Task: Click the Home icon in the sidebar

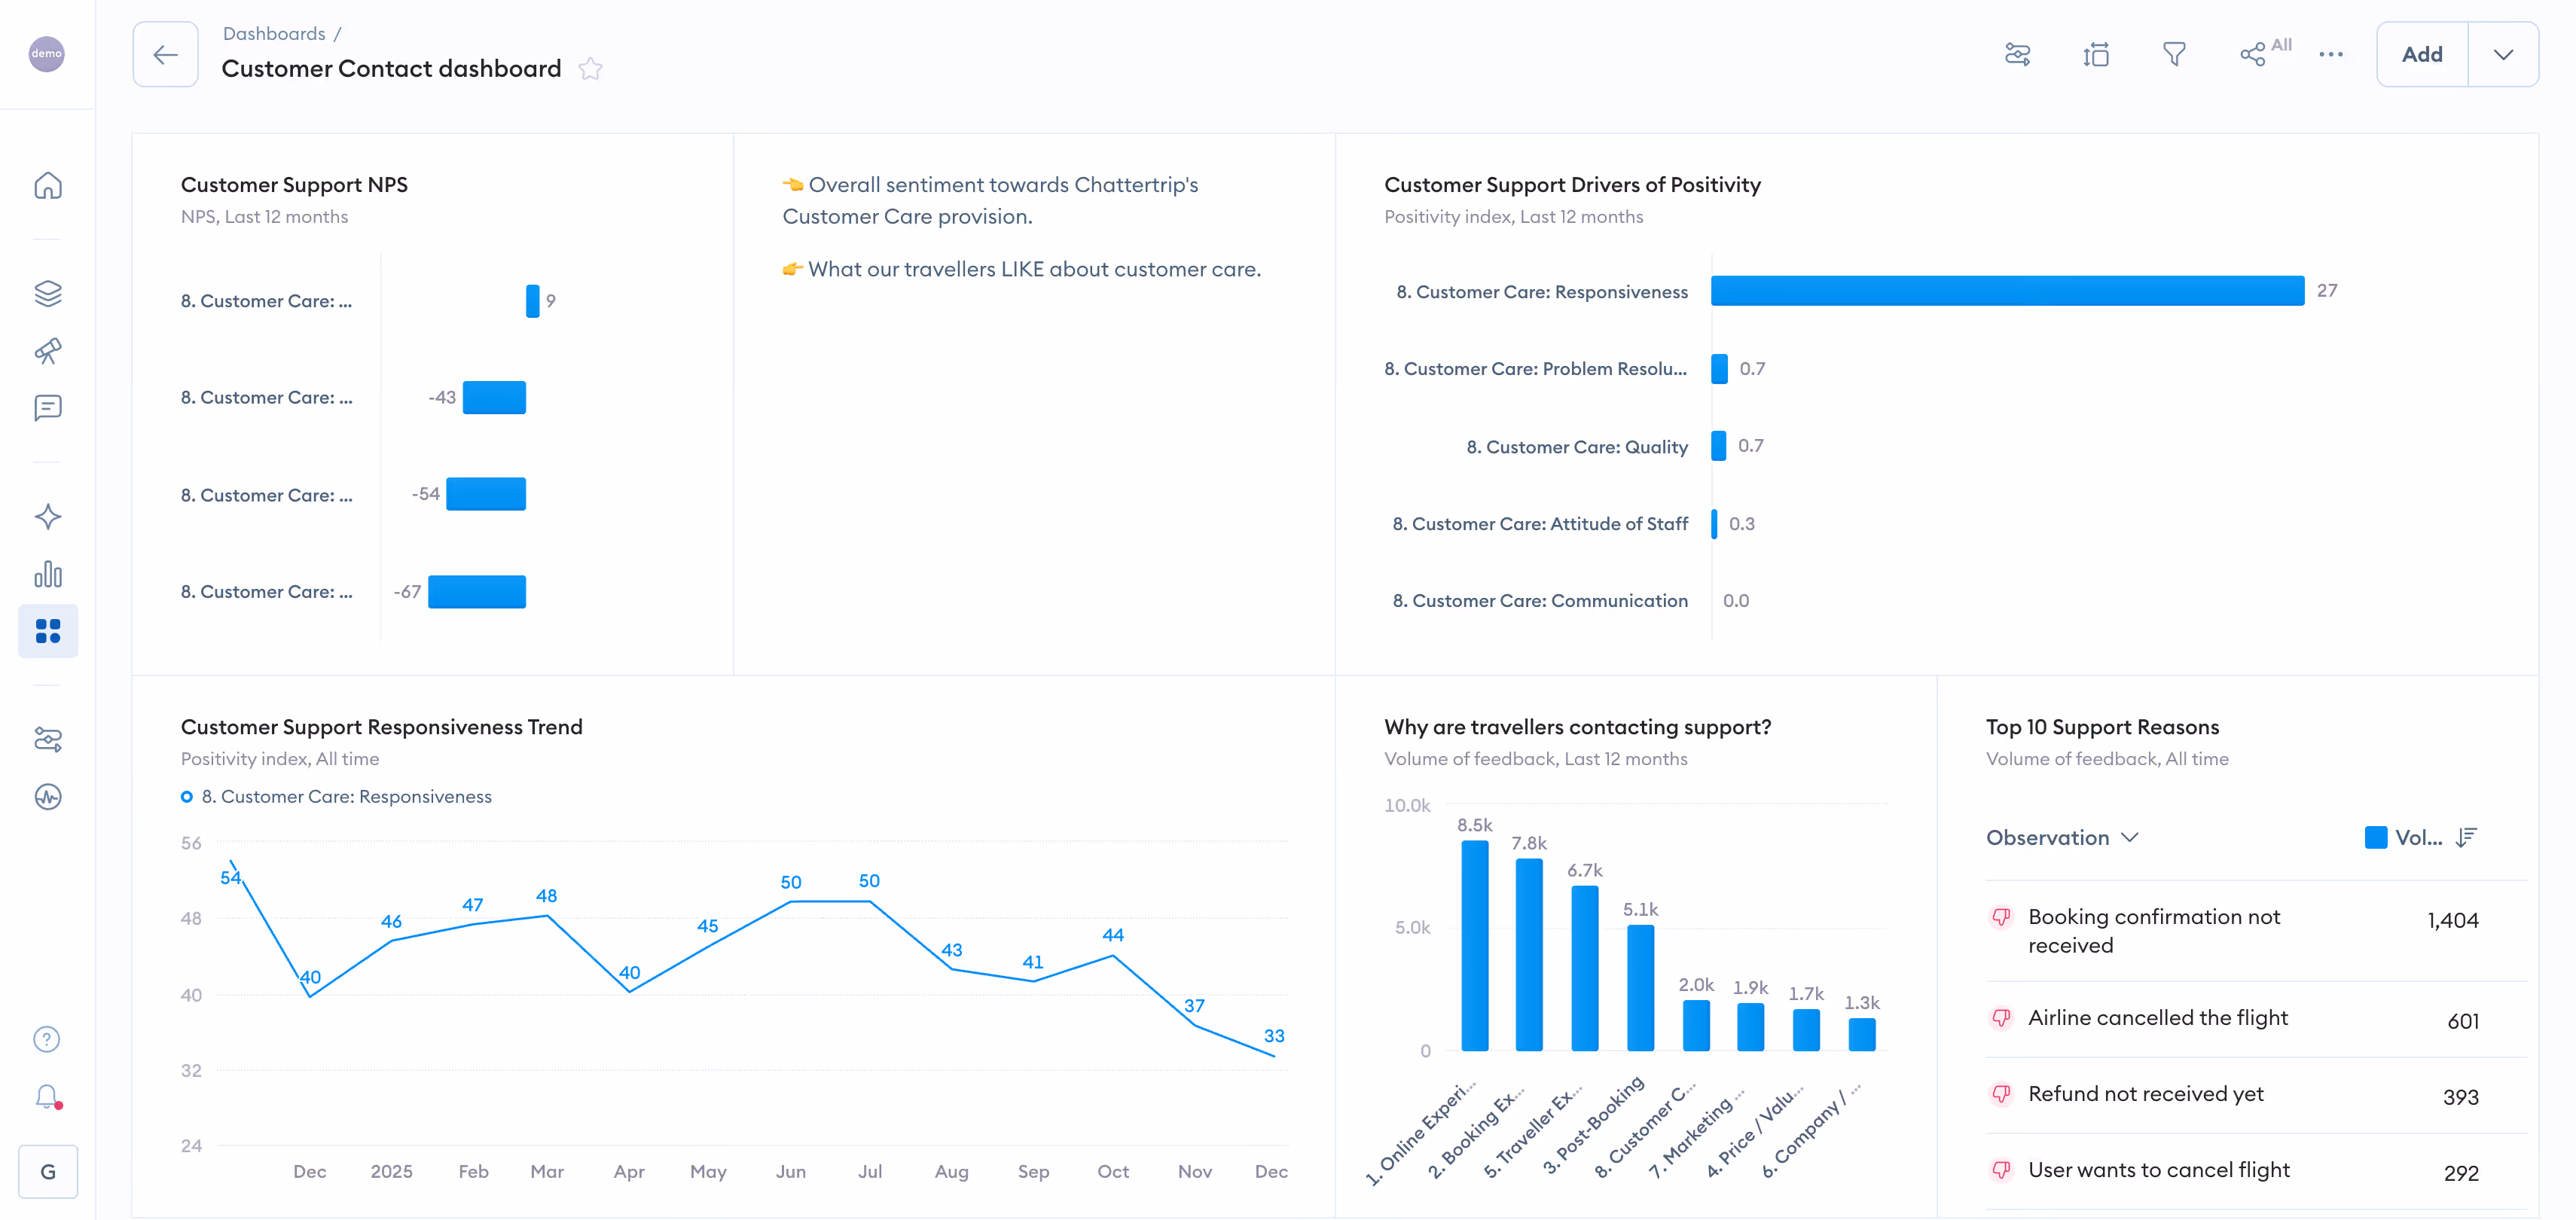Action: tap(48, 186)
